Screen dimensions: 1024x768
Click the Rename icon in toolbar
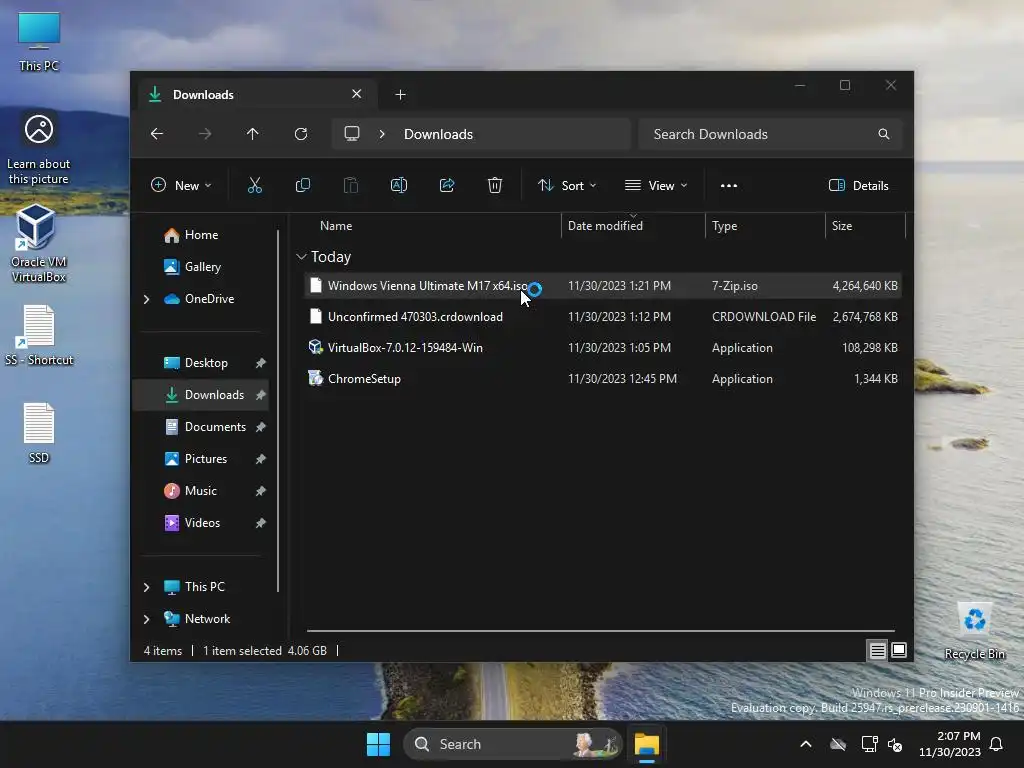pos(399,185)
